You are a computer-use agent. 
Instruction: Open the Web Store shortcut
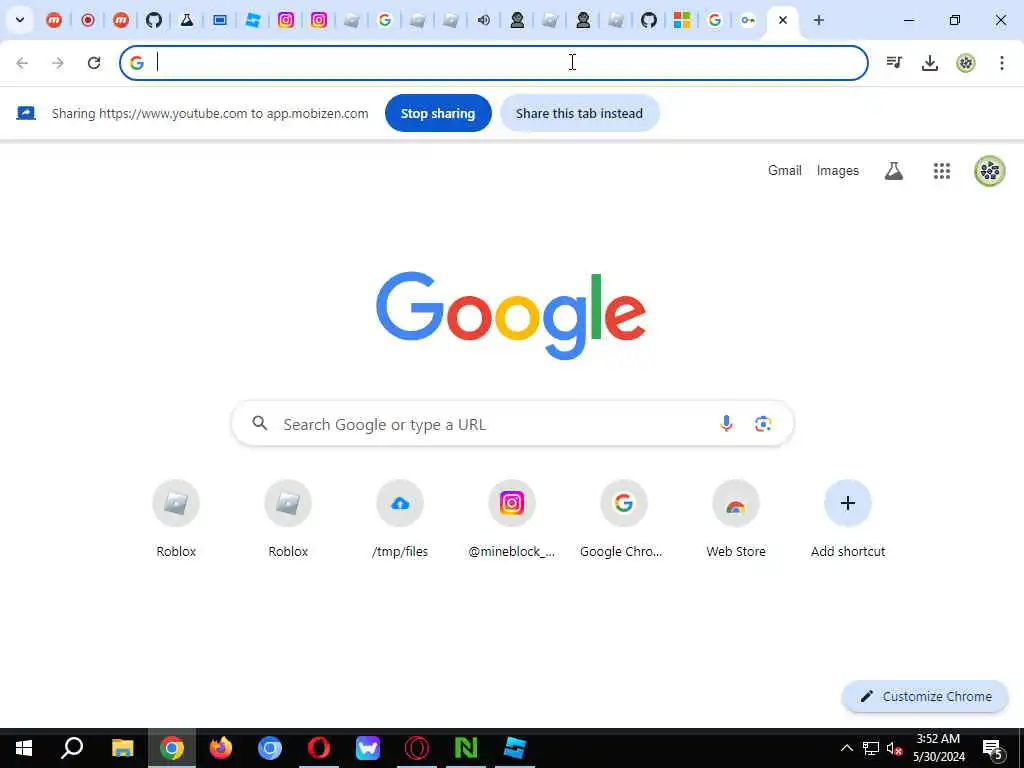tap(735, 520)
